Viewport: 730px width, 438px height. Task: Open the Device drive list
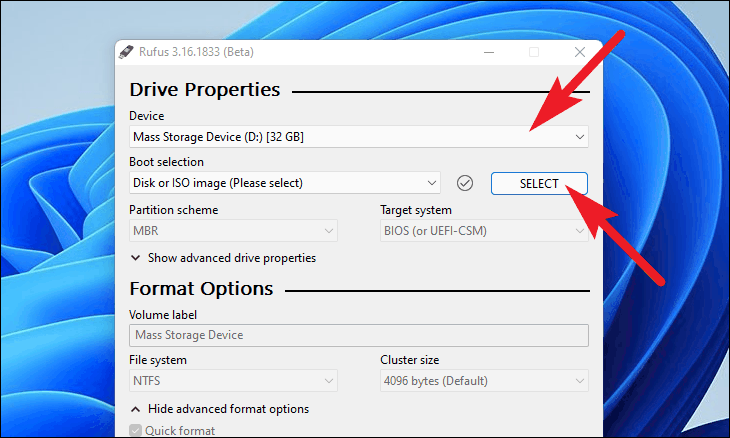[358, 137]
